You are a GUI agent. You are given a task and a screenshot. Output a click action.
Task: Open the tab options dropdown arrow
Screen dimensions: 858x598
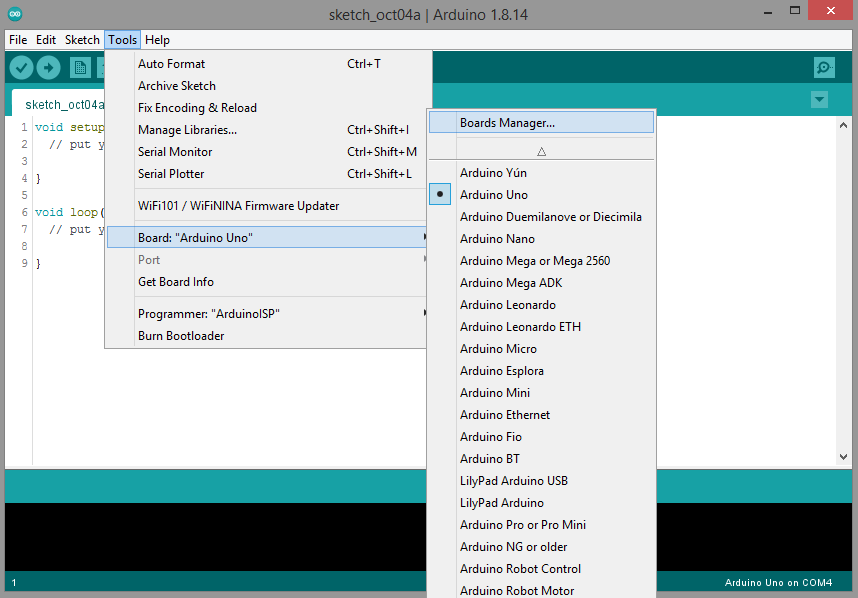[x=819, y=100]
